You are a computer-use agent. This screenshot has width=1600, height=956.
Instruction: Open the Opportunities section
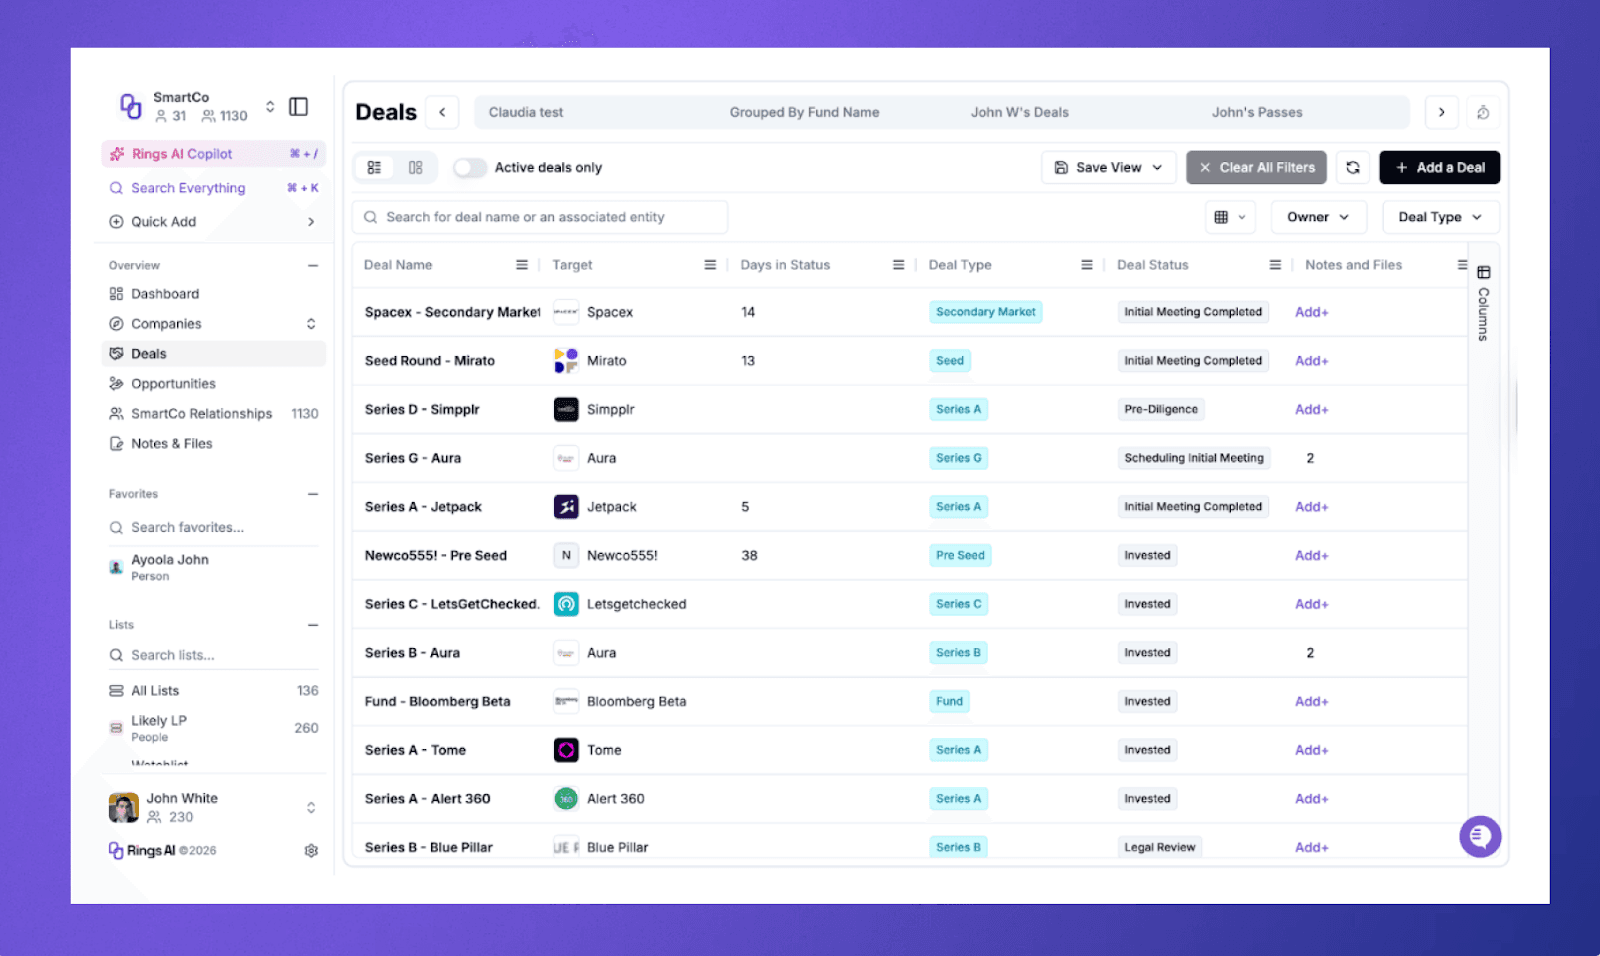pyautogui.click(x=173, y=383)
